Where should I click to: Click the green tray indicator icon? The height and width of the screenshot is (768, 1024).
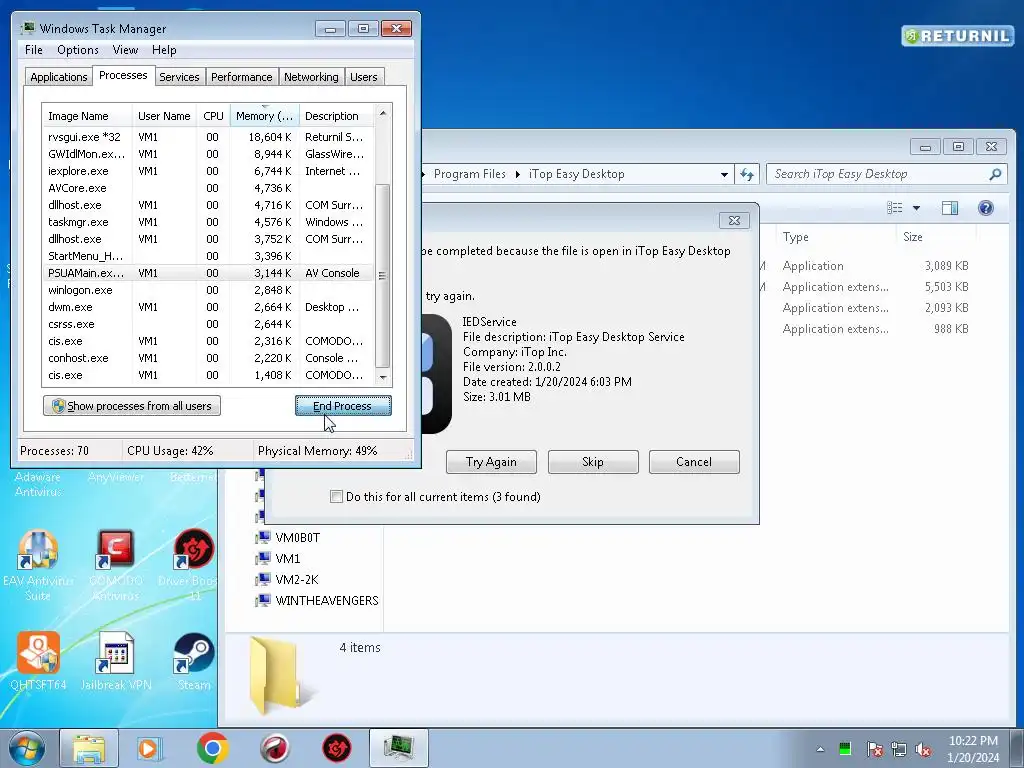[845, 749]
